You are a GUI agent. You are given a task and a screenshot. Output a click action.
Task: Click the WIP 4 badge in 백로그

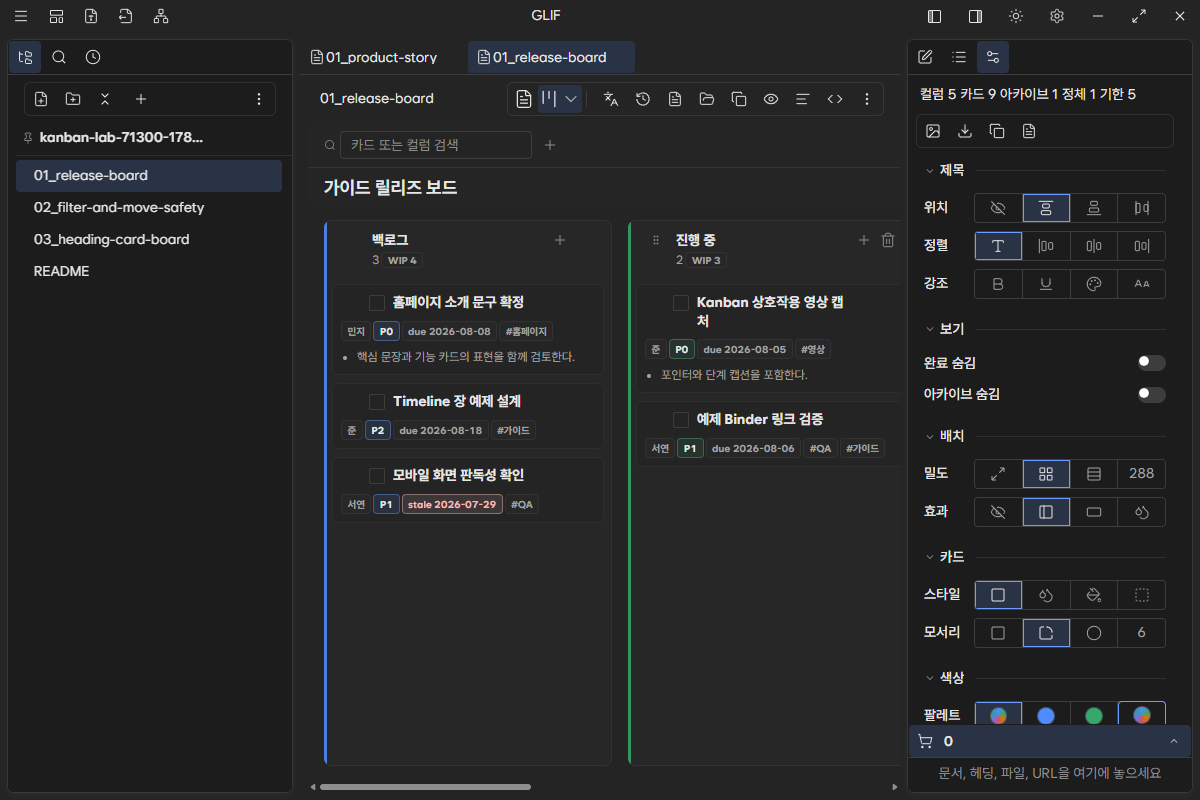pos(402,260)
